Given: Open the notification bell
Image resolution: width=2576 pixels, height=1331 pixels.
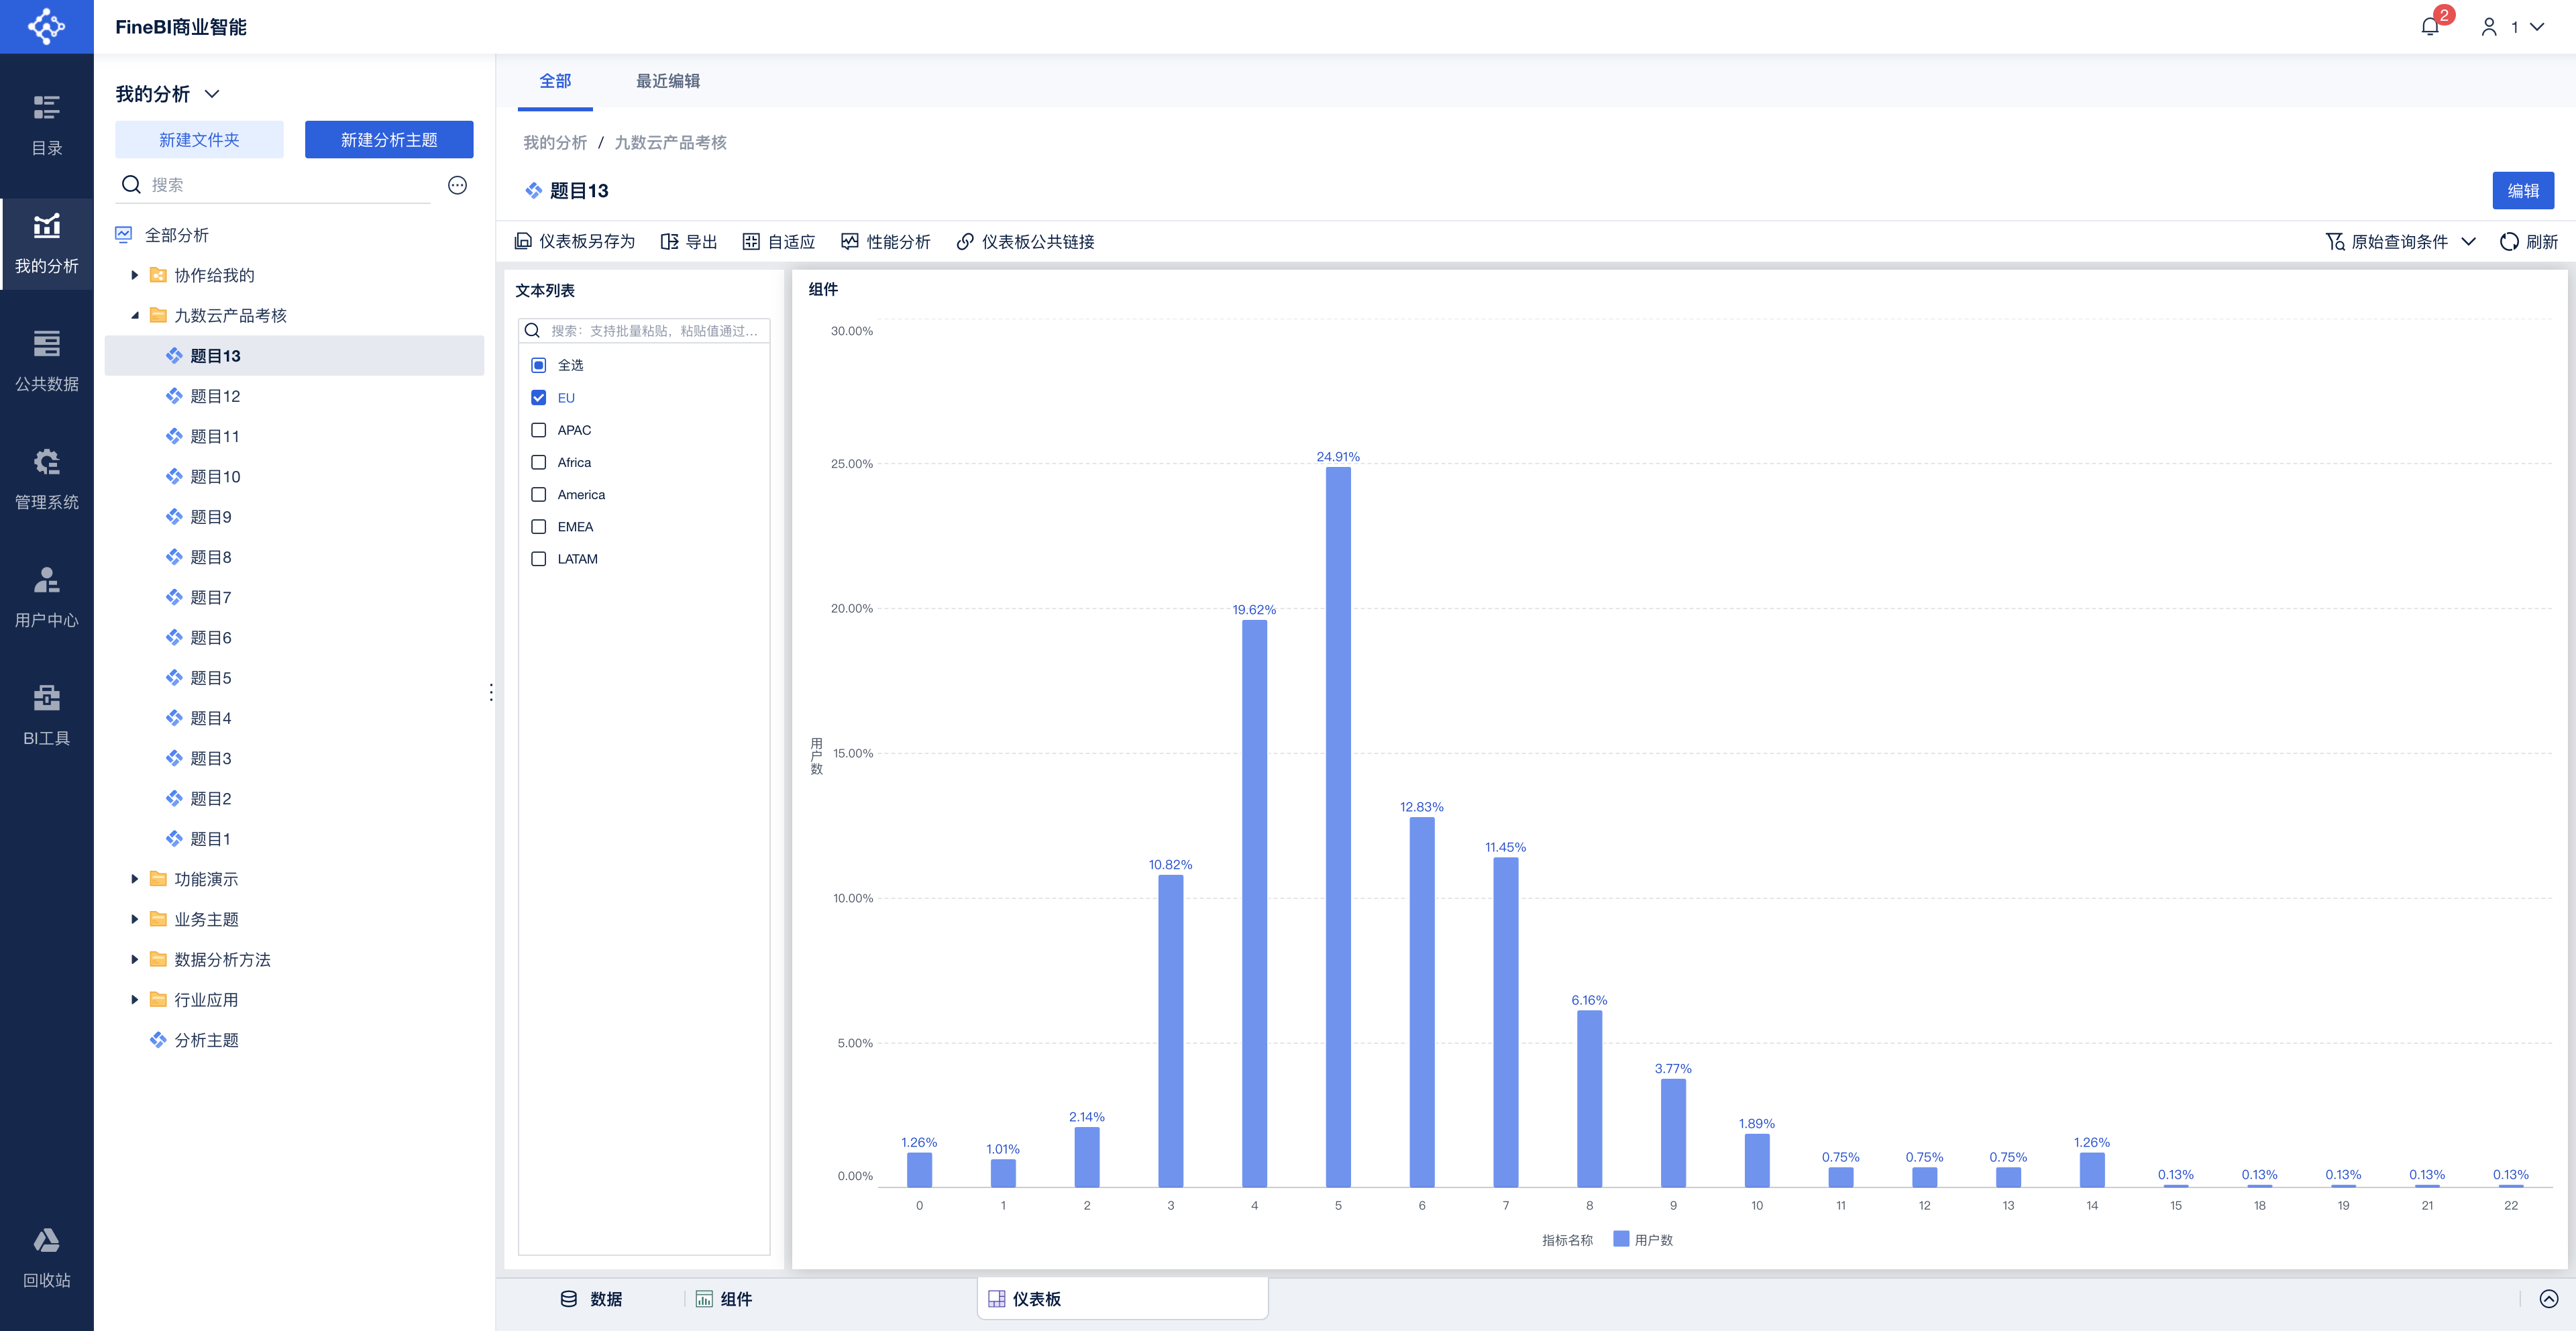Looking at the screenshot, I should tap(2430, 27).
